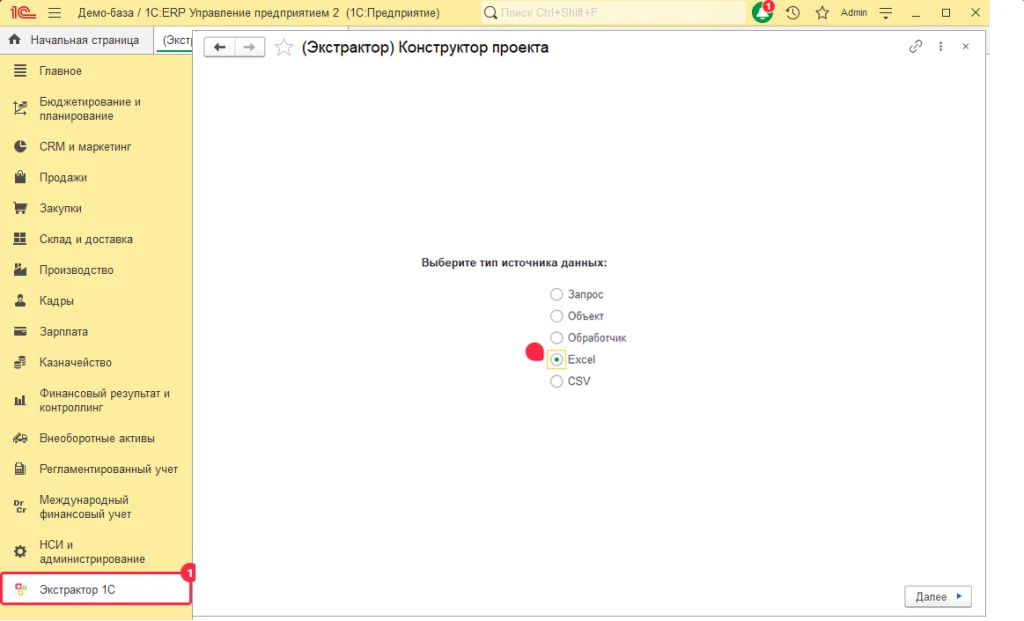Click the Экстрактор 1С sidebar icon
The width and height of the screenshot is (1024, 621).
[20, 587]
